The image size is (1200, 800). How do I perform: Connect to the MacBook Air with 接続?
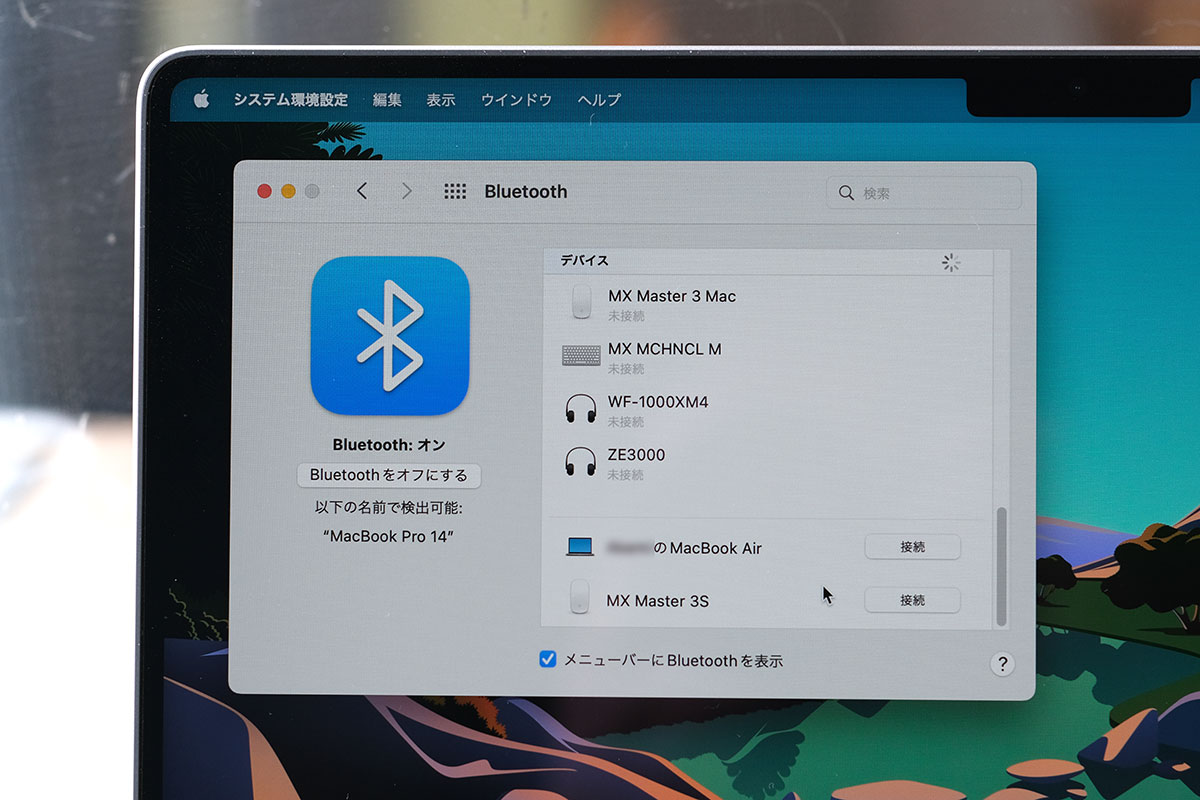point(912,547)
